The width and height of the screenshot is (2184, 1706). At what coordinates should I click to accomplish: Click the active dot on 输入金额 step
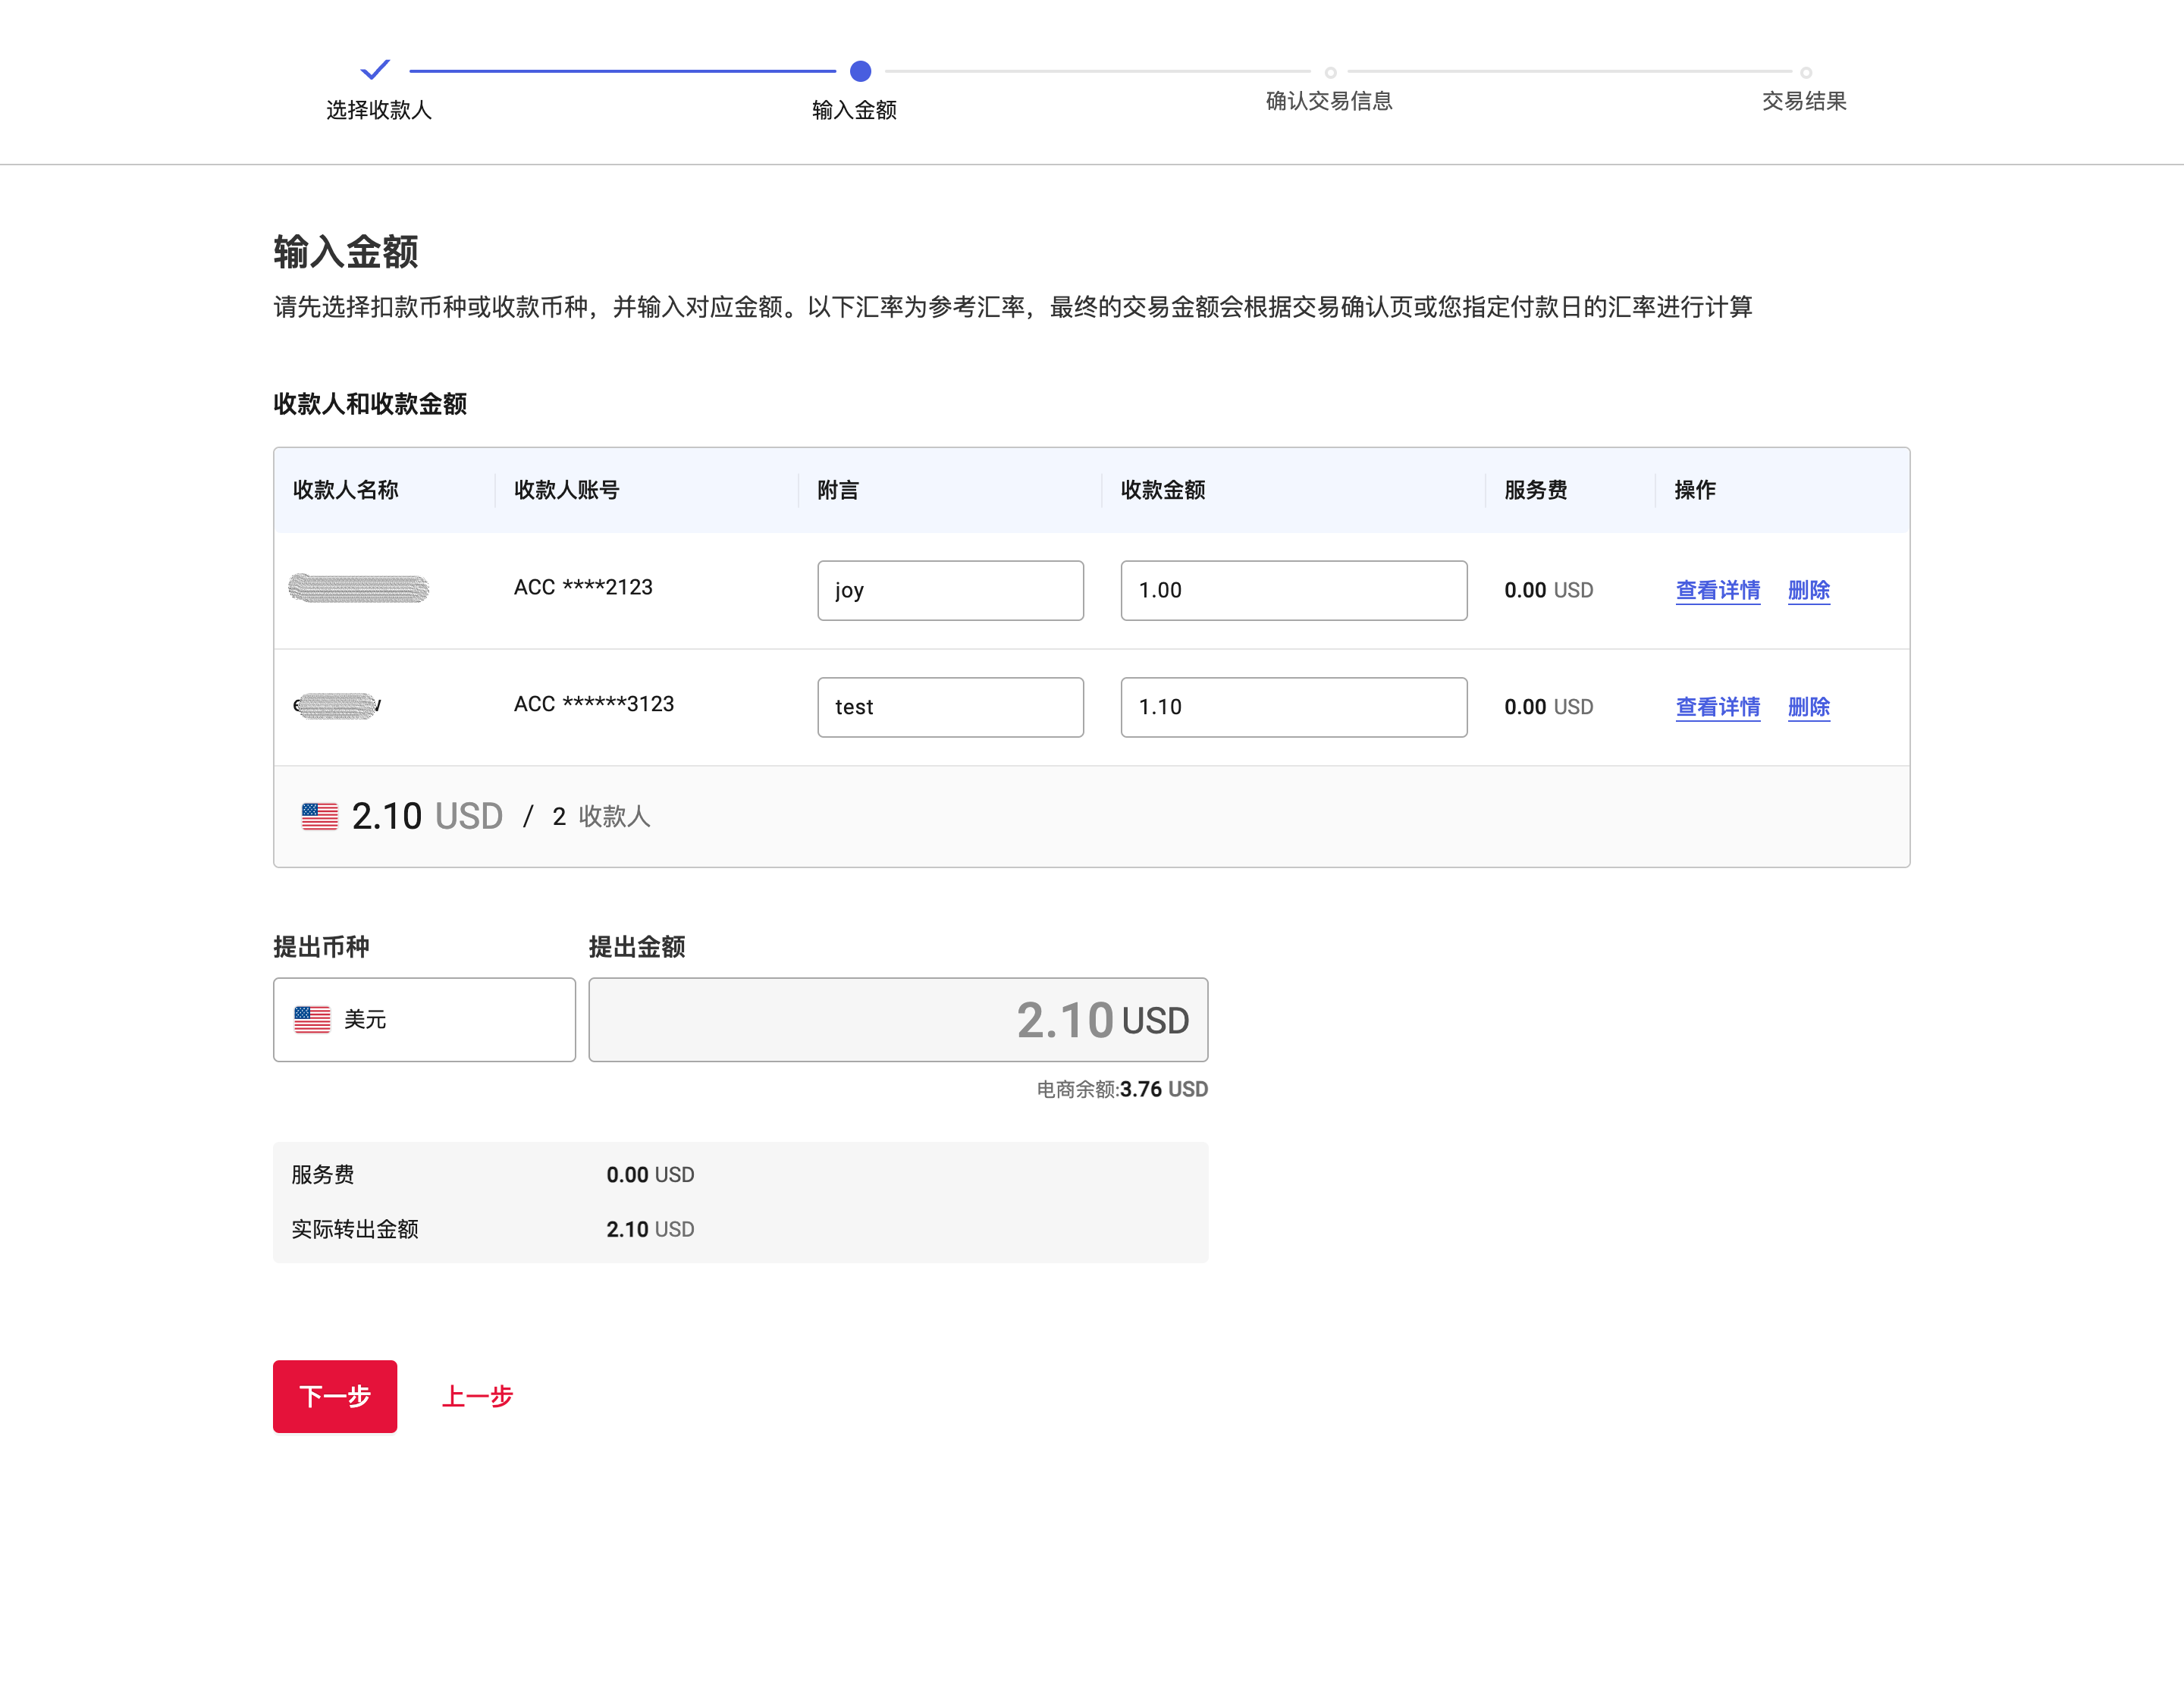click(862, 71)
